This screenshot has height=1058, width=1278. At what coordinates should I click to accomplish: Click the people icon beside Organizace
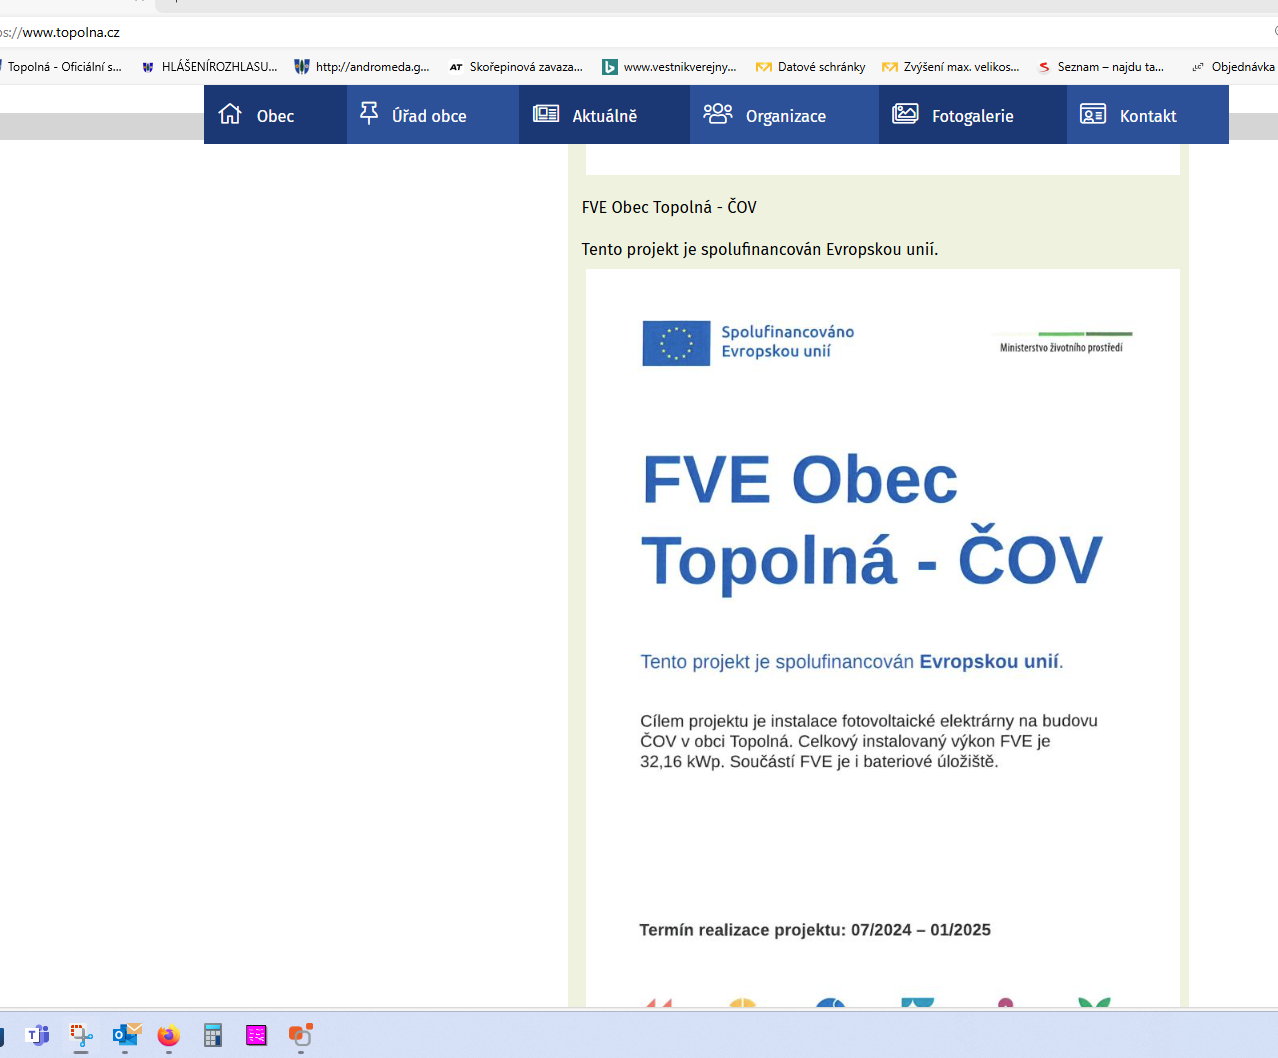(717, 114)
